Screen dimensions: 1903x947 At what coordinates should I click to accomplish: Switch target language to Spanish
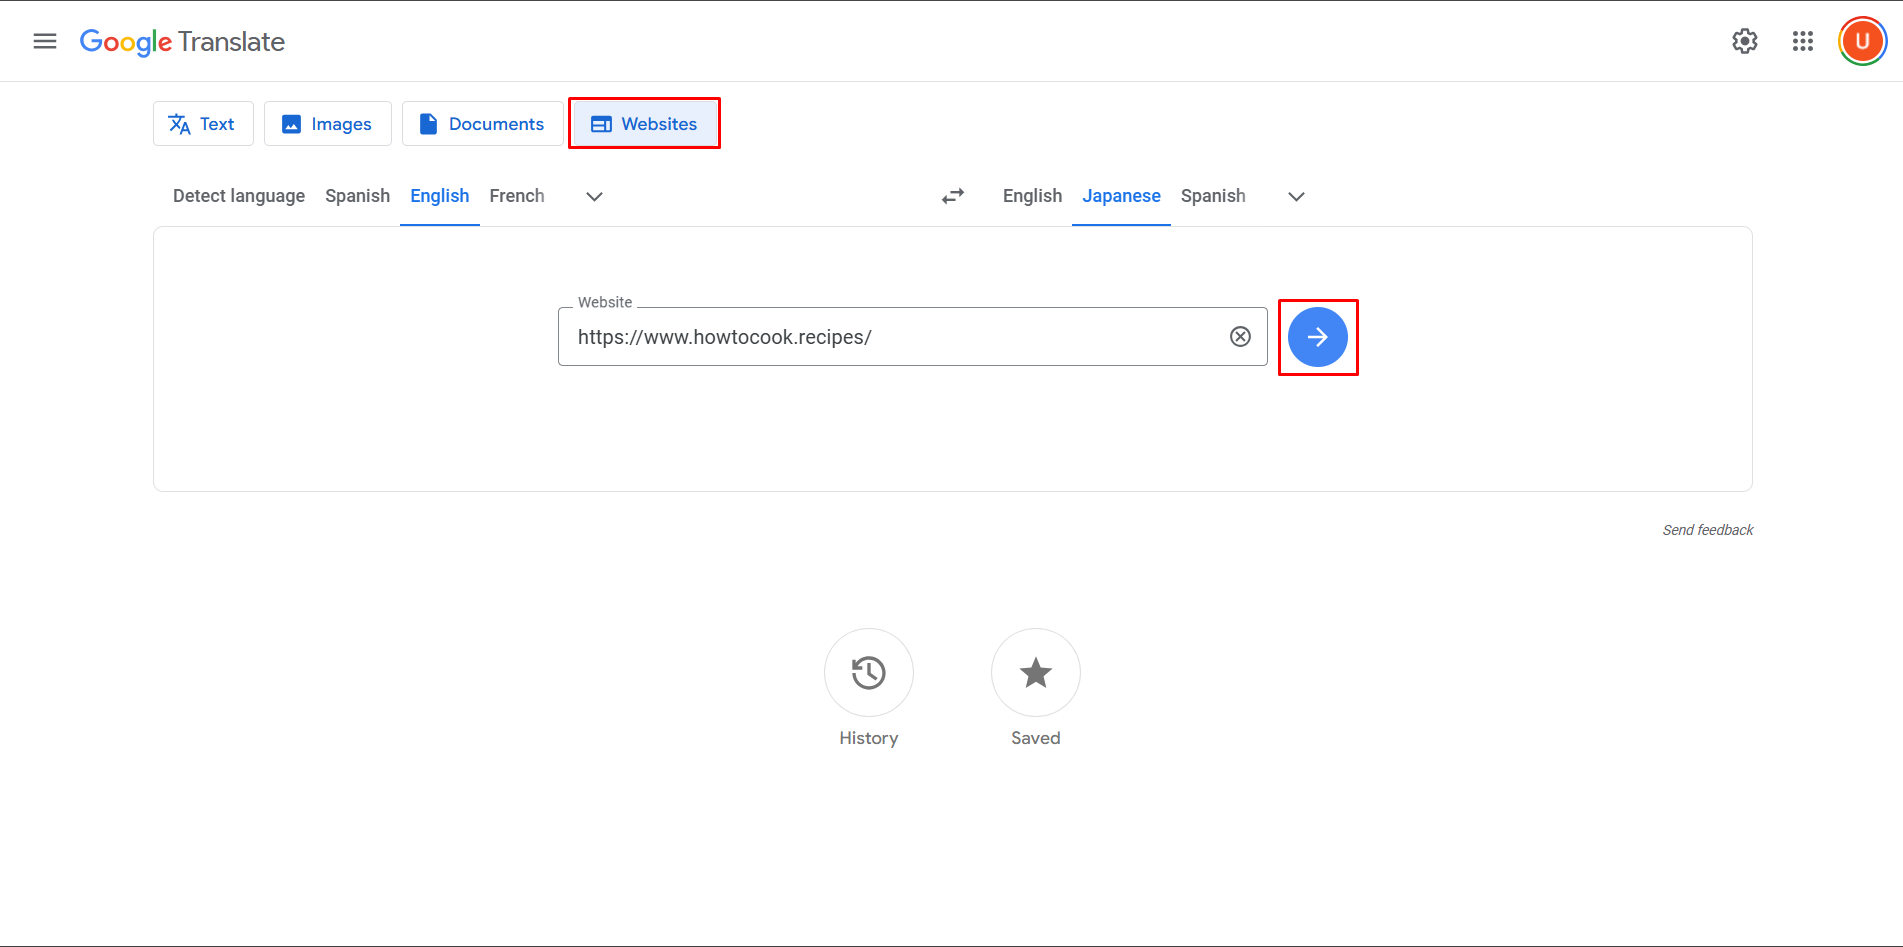[1212, 196]
